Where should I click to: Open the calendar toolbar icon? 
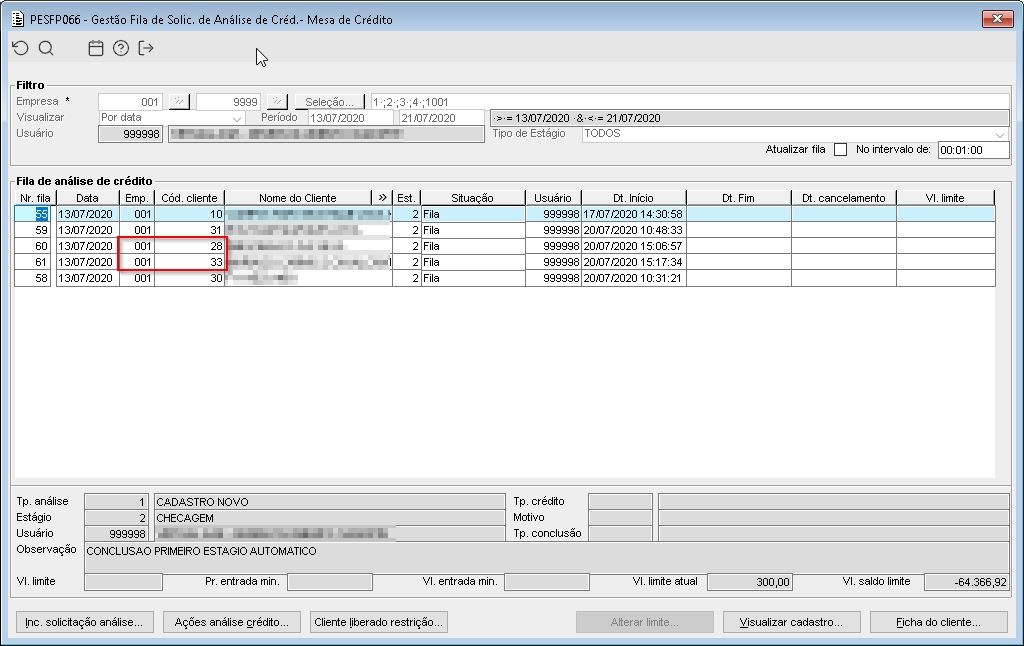[96, 48]
